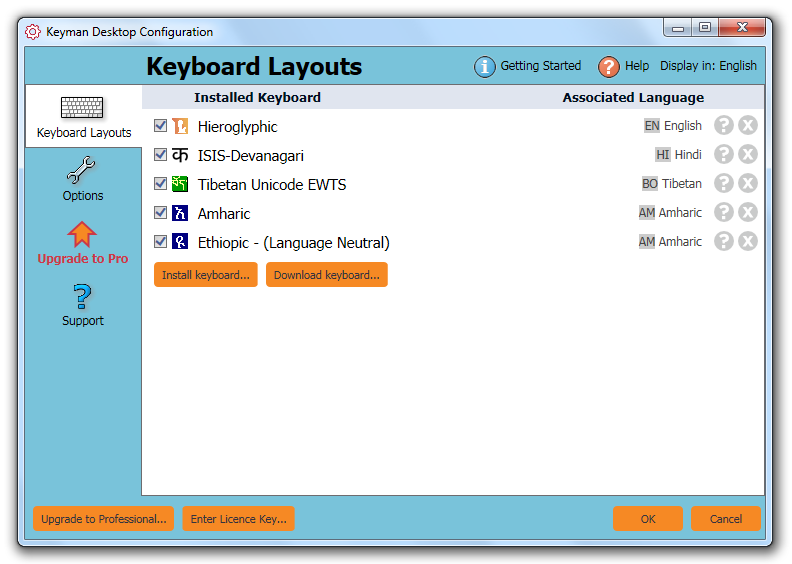Click the Getting Started info icon
The image size is (792, 564).
[x=484, y=67]
